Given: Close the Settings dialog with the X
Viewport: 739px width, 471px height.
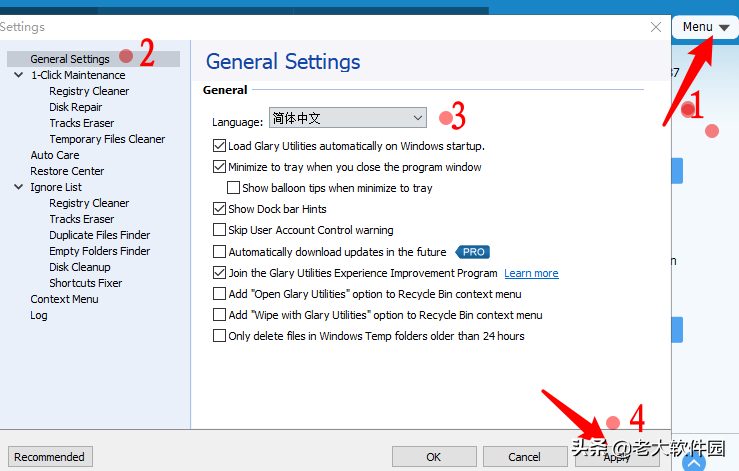Looking at the screenshot, I should (x=656, y=27).
